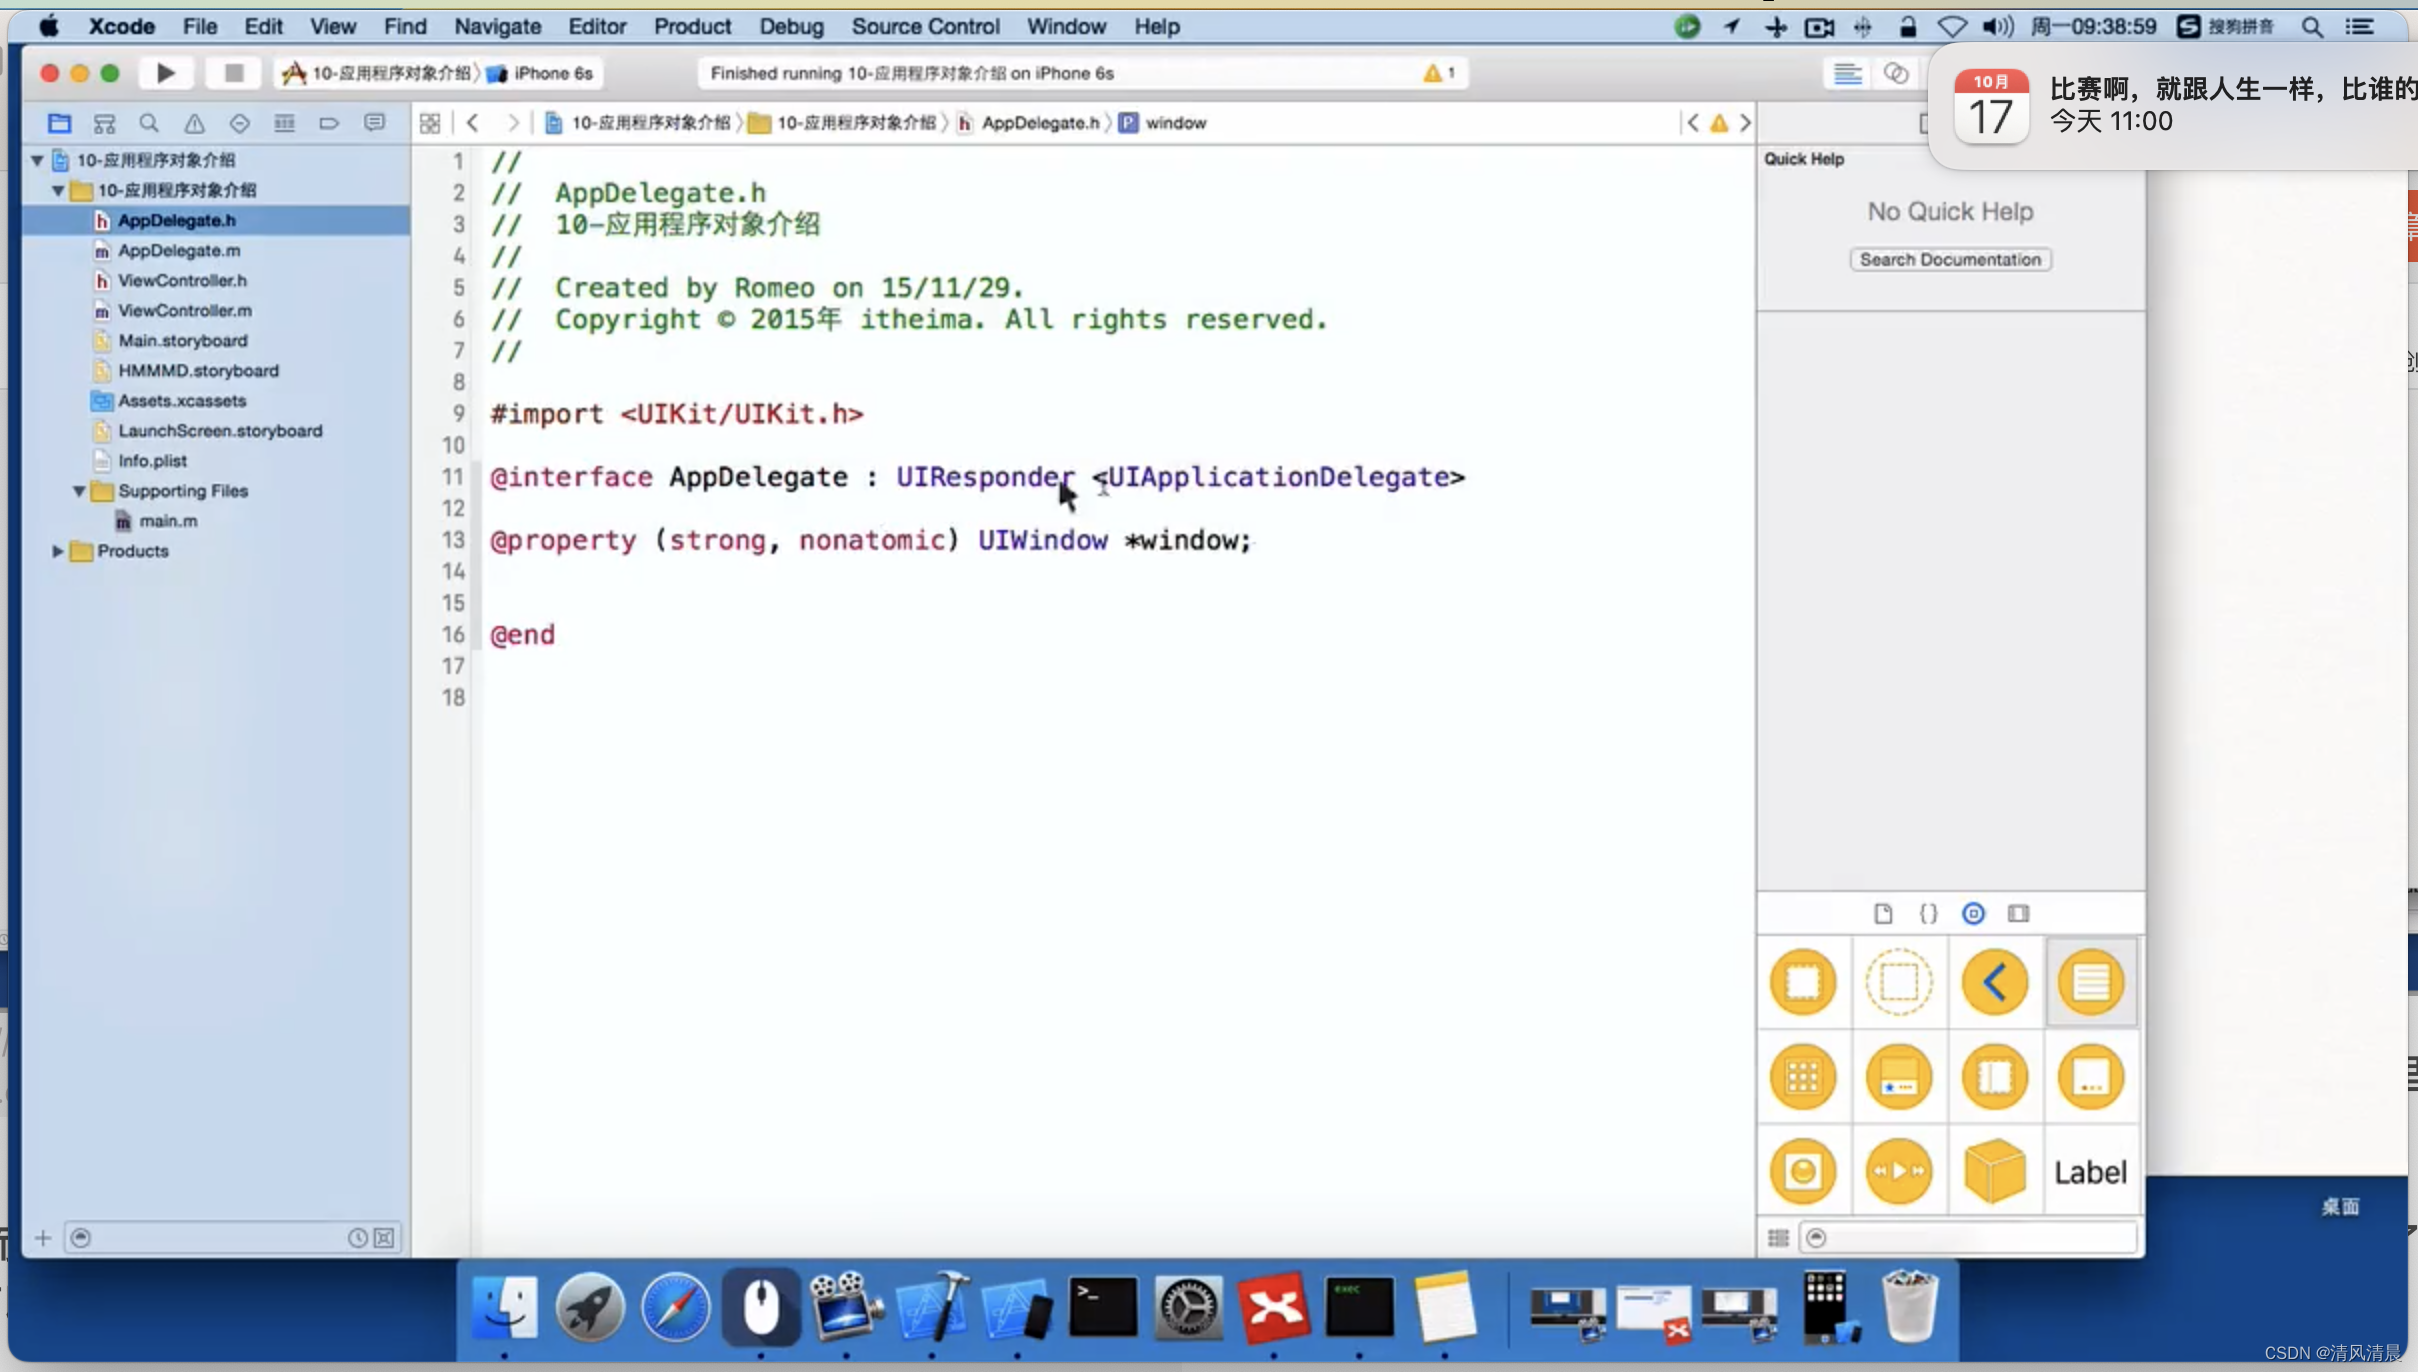The image size is (2418, 1372).
Task: Stop the running app
Action: (x=233, y=73)
